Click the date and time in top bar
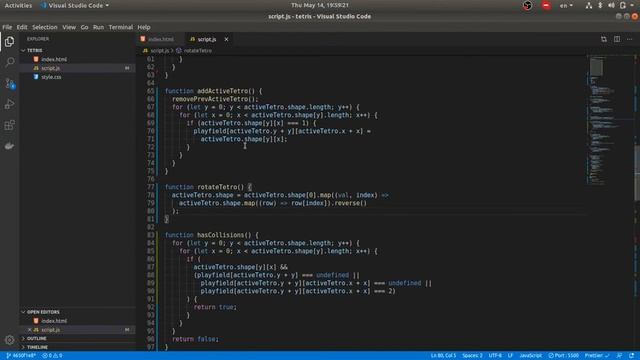 tap(320, 5)
